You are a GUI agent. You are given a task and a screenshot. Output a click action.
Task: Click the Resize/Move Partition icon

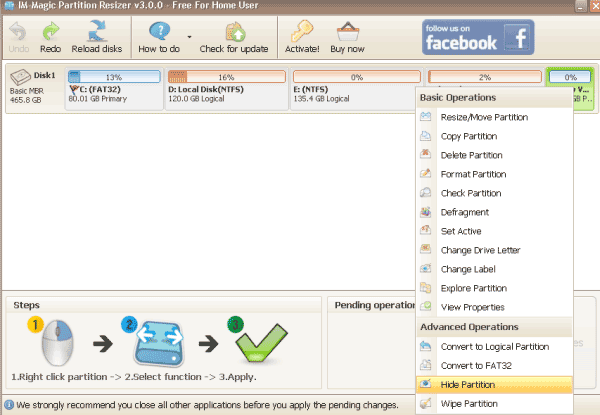(x=426, y=116)
